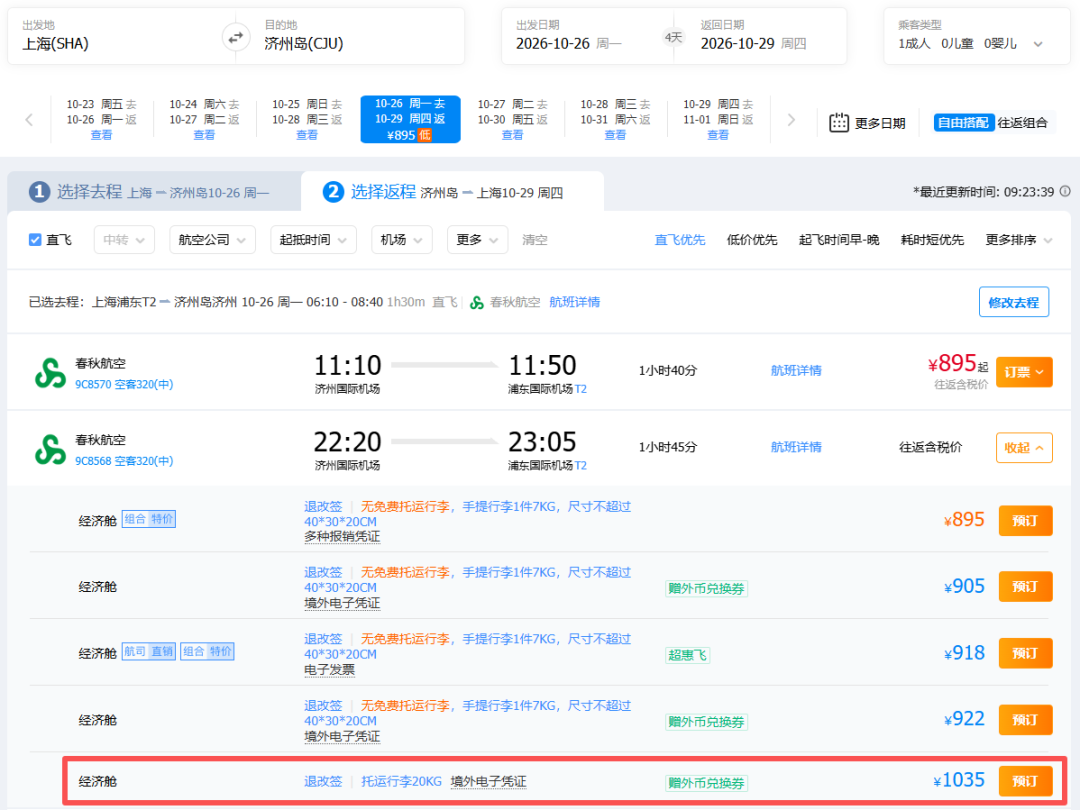Toggle the 直飞 direct flight checkbox
Viewport: 1080px width, 810px height.
(35, 240)
